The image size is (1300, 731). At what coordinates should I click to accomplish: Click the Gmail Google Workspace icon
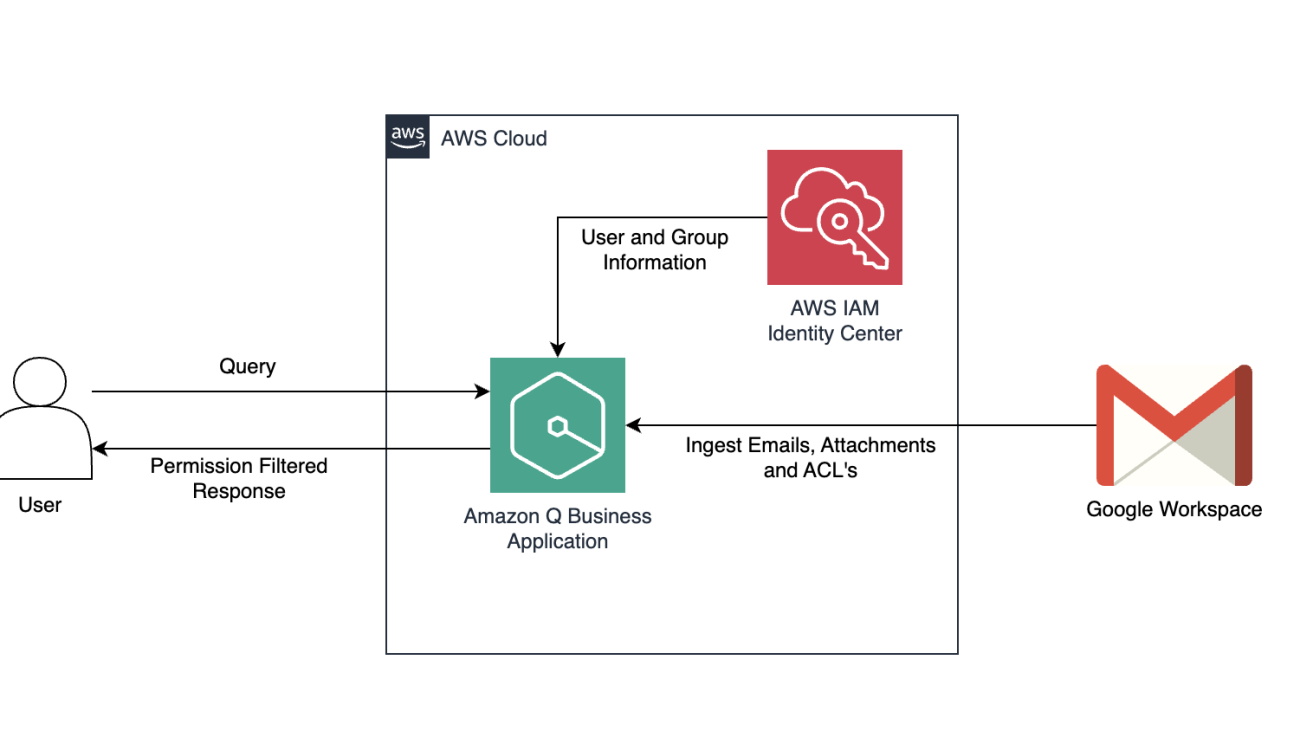point(1174,425)
